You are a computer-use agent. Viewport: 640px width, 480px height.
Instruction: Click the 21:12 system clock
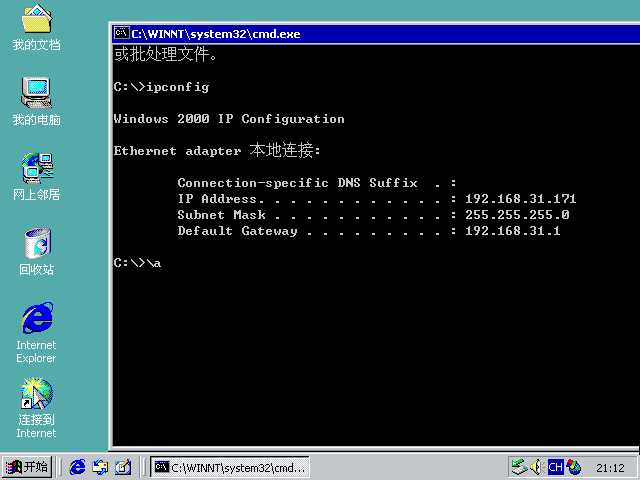[x=610, y=468]
